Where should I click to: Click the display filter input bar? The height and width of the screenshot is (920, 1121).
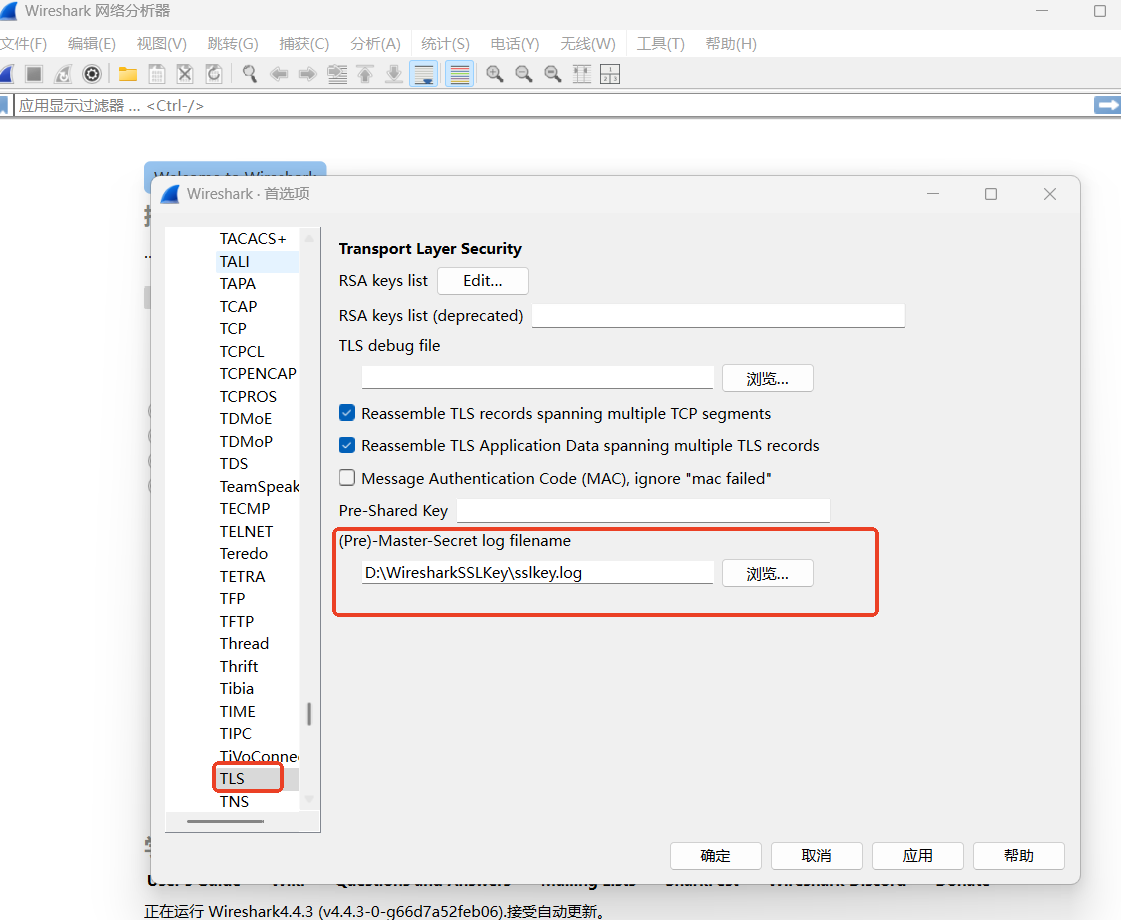point(554,106)
